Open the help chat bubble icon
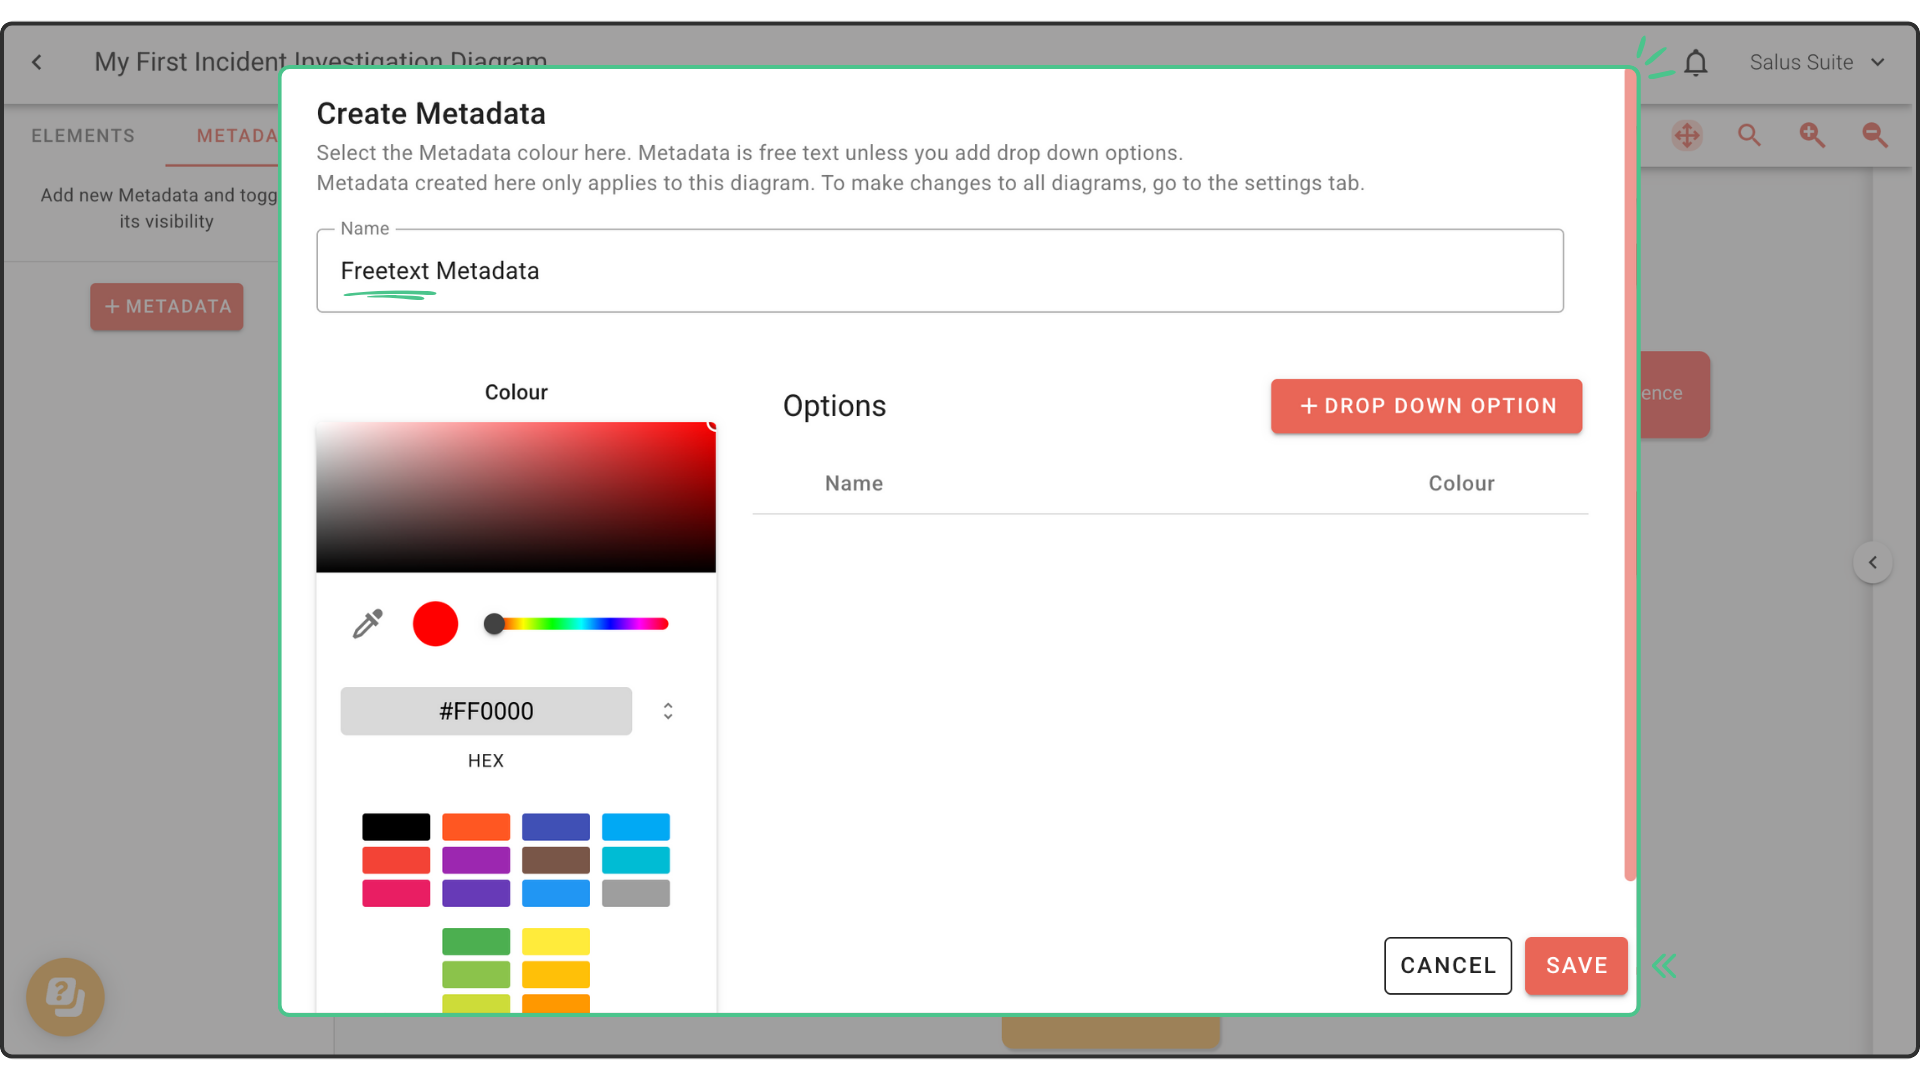 pyautogui.click(x=65, y=996)
